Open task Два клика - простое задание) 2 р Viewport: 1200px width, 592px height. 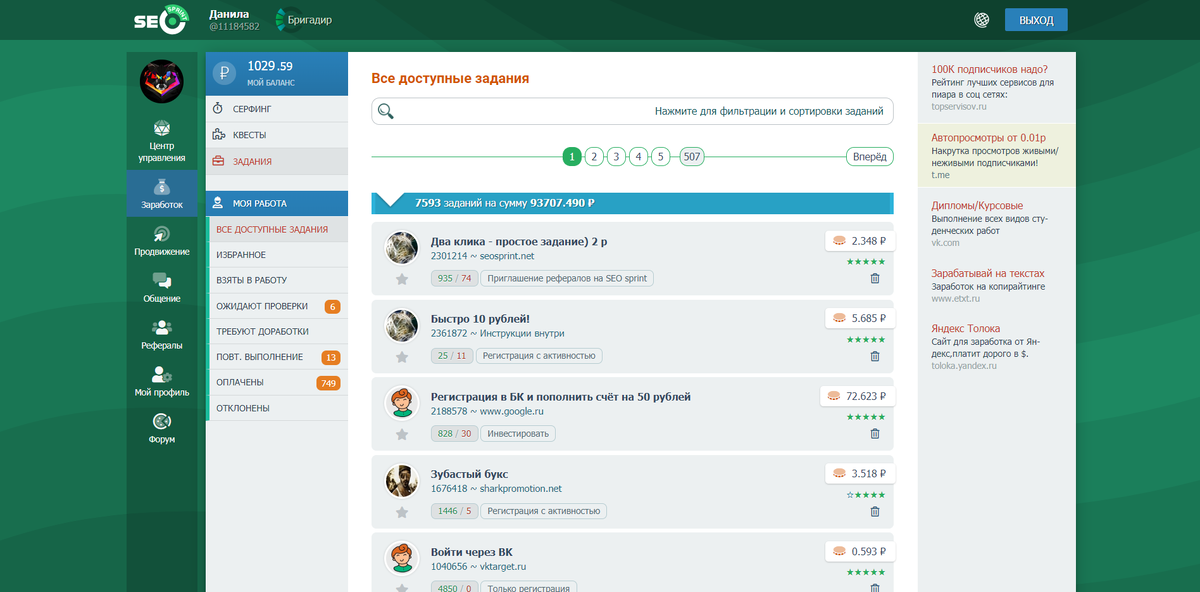(518, 241)
